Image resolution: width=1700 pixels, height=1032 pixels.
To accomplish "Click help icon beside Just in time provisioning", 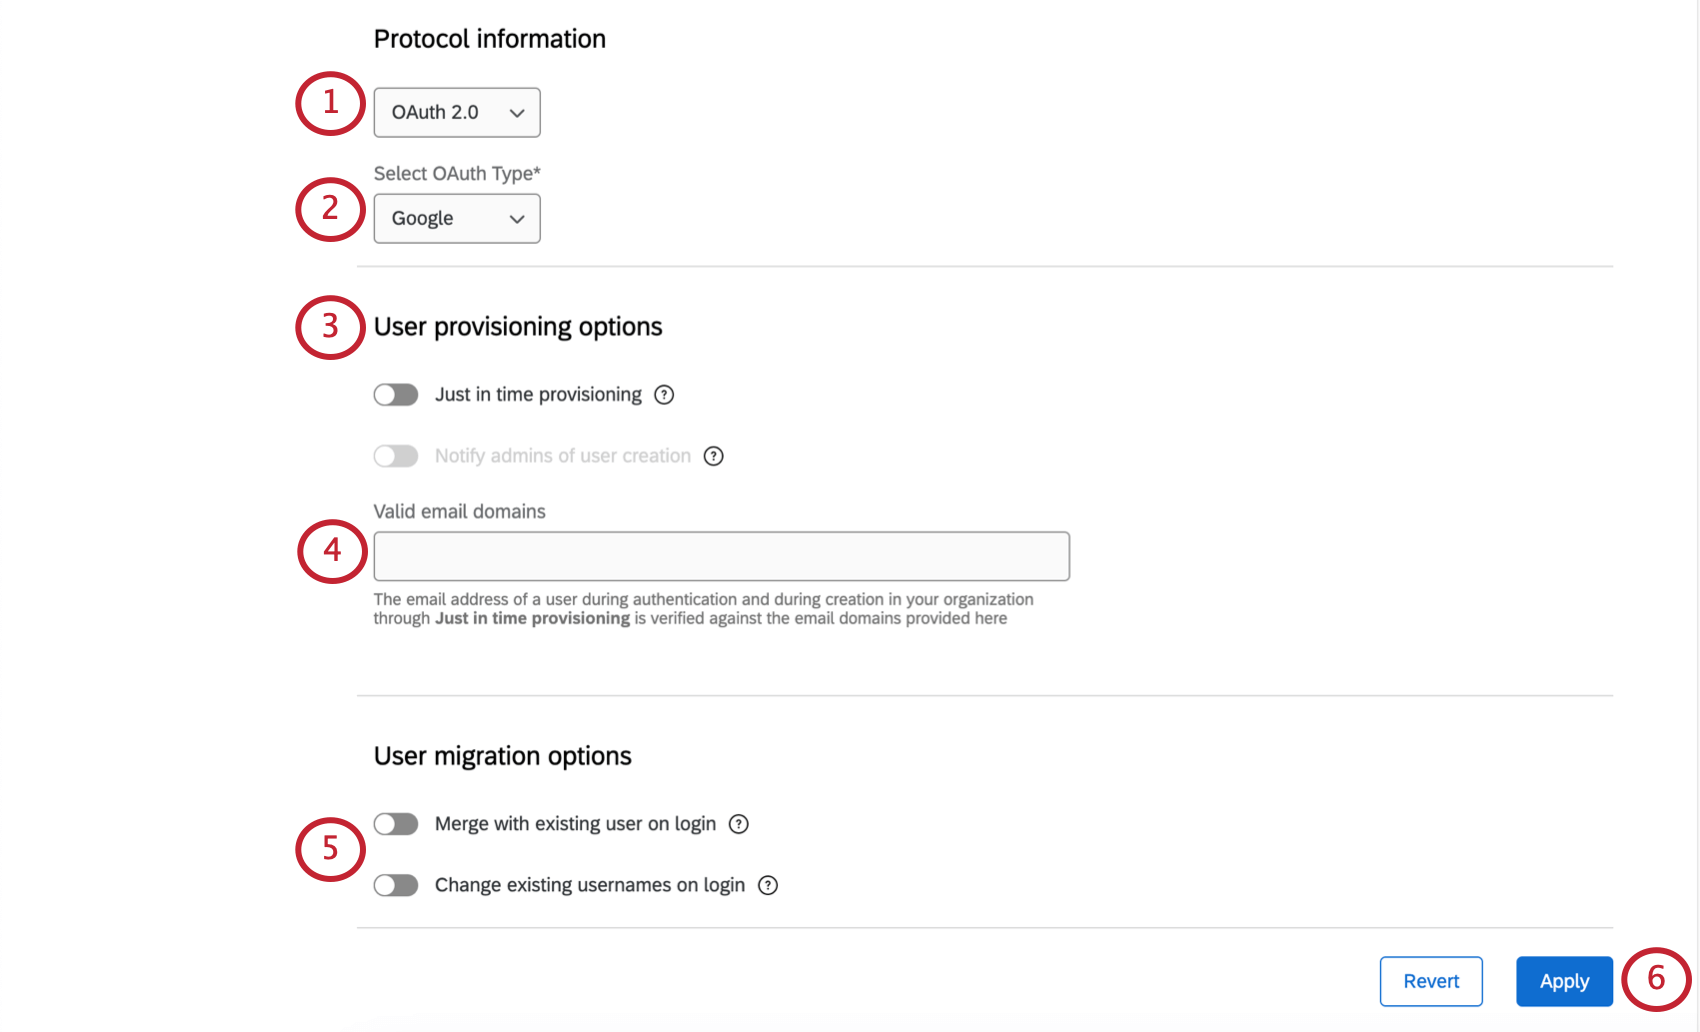I will tap(664, 394).
